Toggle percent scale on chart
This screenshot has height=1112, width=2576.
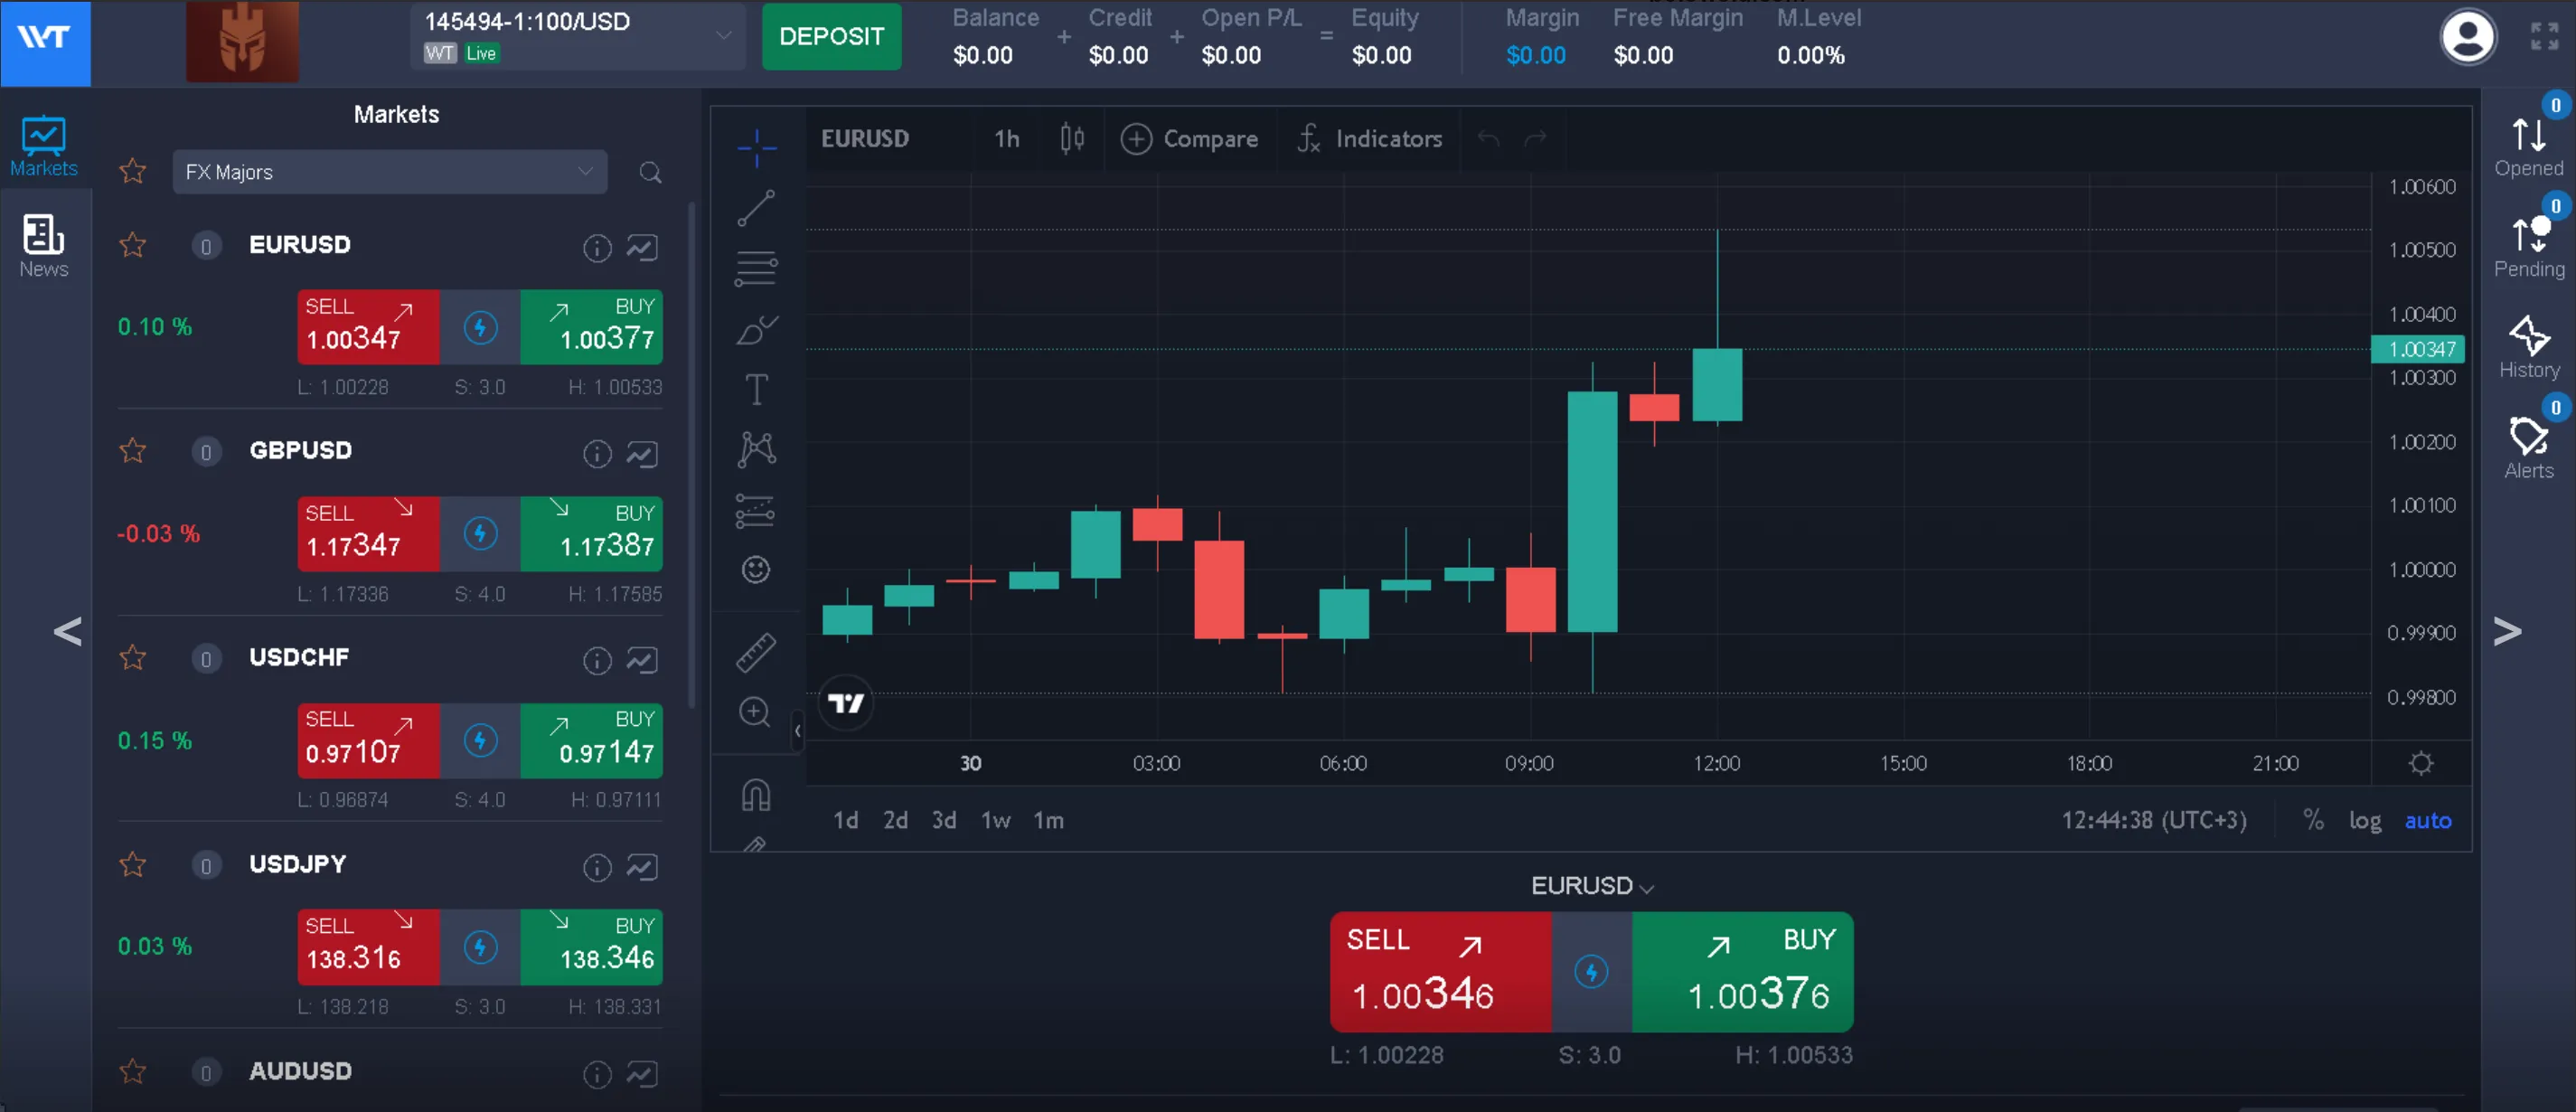[2313, 820]
